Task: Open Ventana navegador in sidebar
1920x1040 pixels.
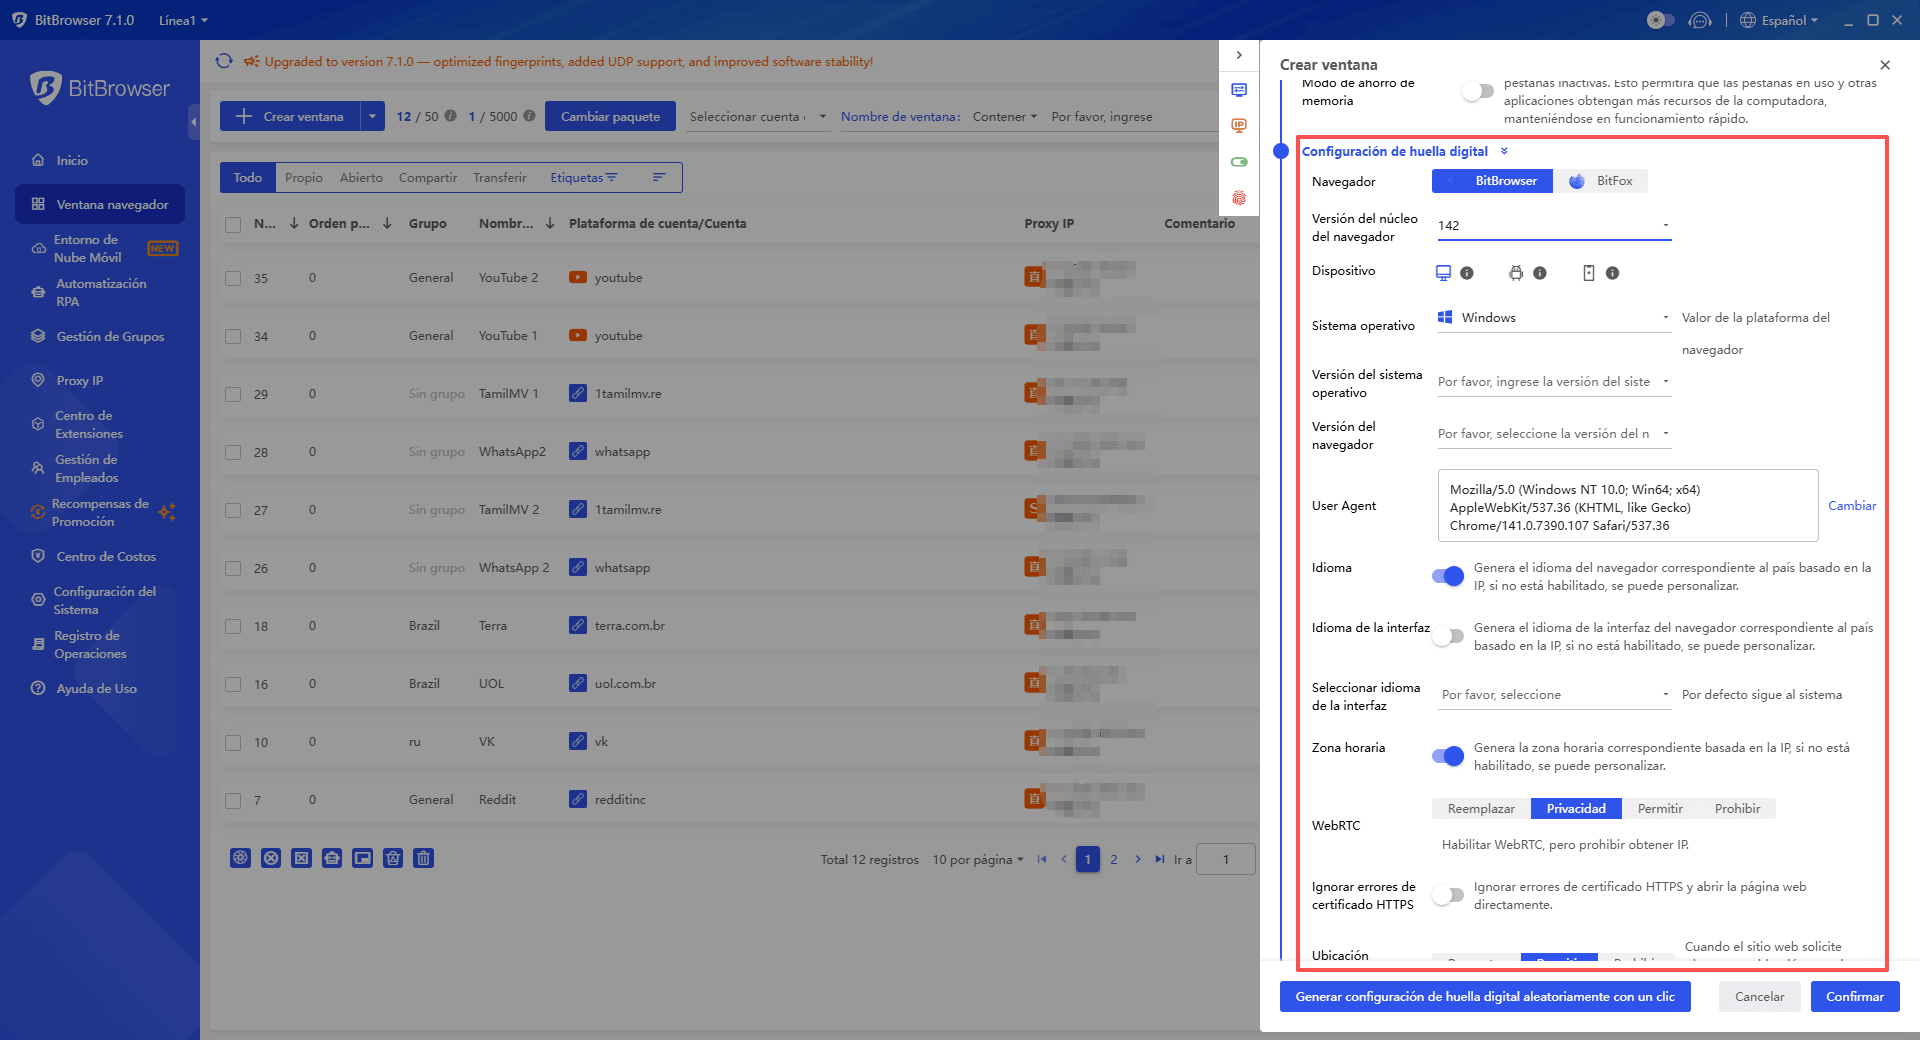Action: point(100,204)
